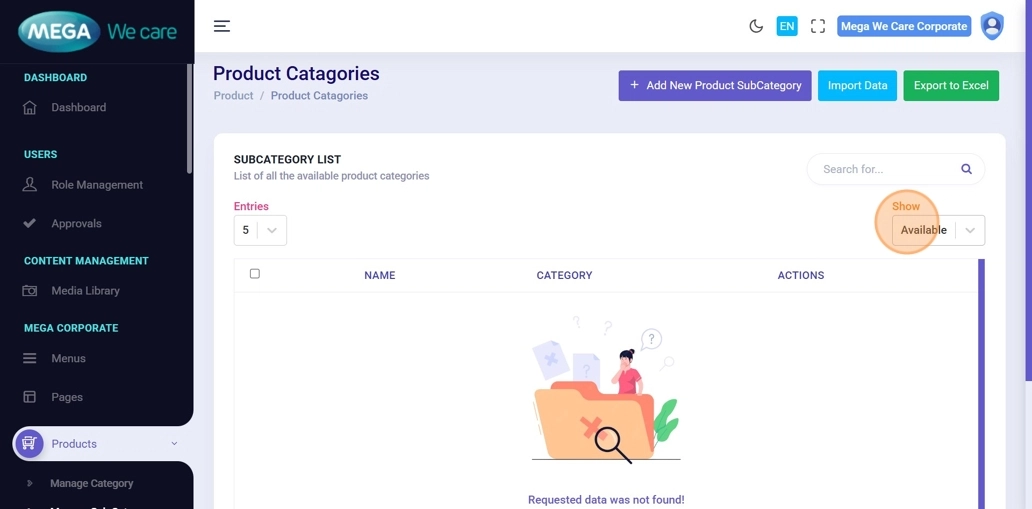Click the search magnifier icon
Viewport: 1032px width, 509px height.
pyautogui.click(x=966, y=169)
